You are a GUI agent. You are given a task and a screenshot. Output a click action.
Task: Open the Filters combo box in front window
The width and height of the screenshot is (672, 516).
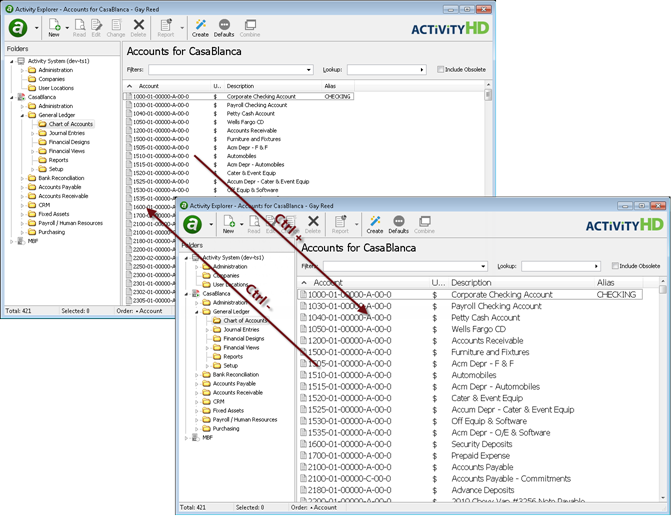click(x=405, y=266)
